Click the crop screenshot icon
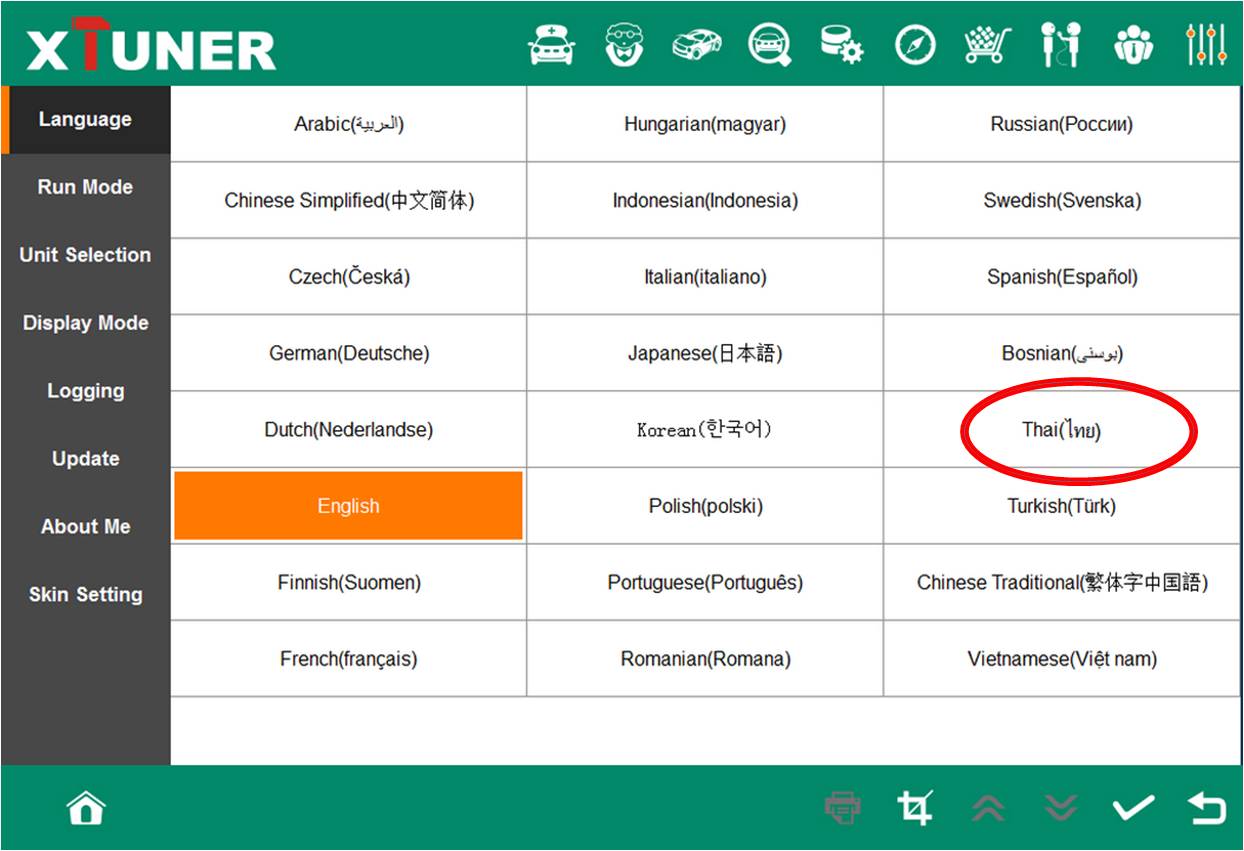 tap(915, 808)
